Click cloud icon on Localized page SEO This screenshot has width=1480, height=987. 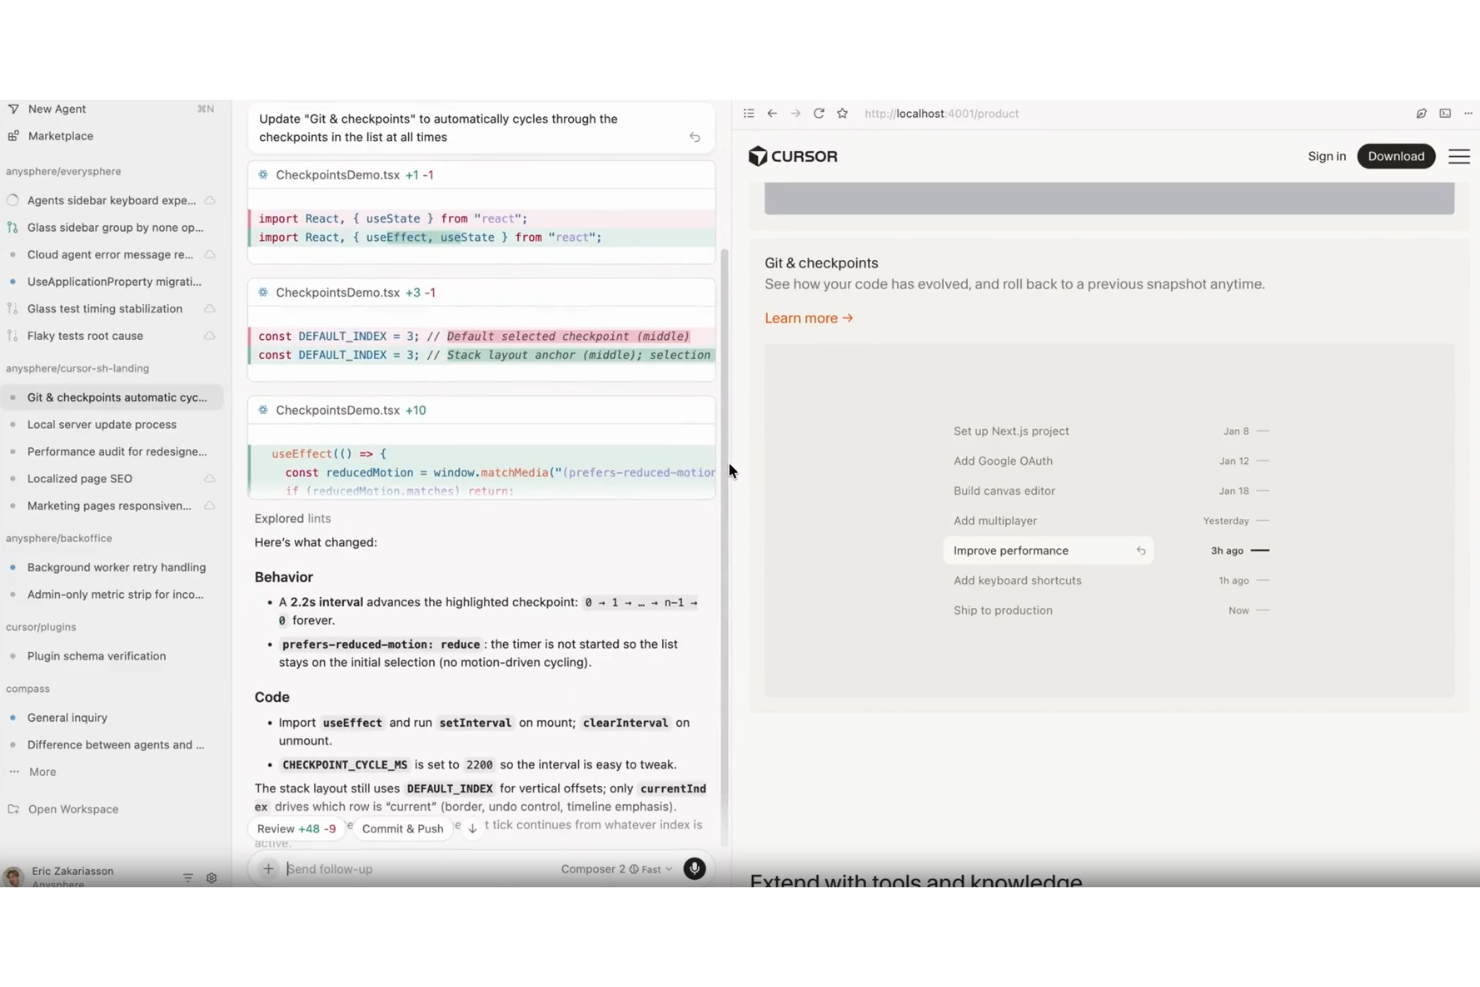point(210,479)
